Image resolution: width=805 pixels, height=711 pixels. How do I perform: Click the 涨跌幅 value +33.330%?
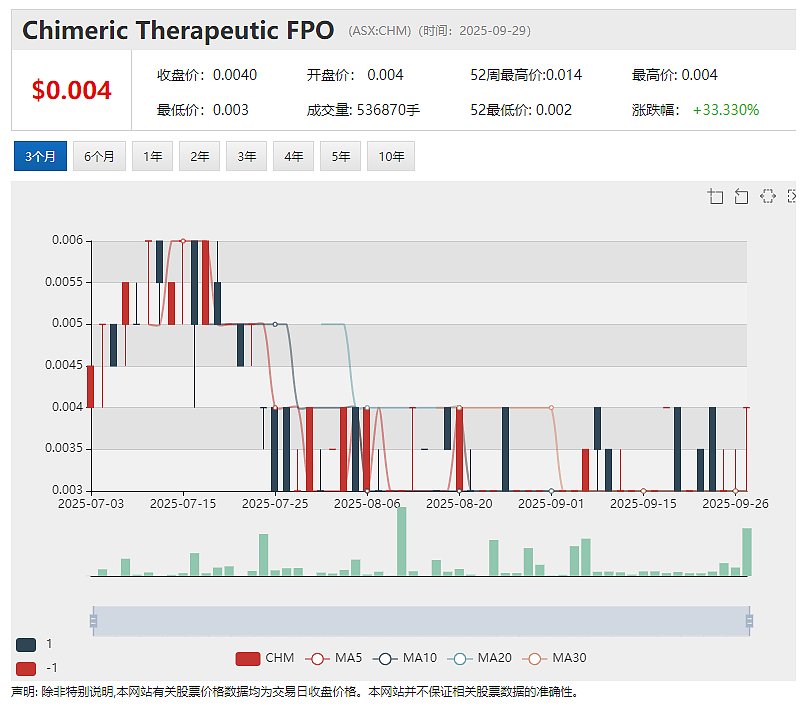pyautogui.click(x=725, y=110)
